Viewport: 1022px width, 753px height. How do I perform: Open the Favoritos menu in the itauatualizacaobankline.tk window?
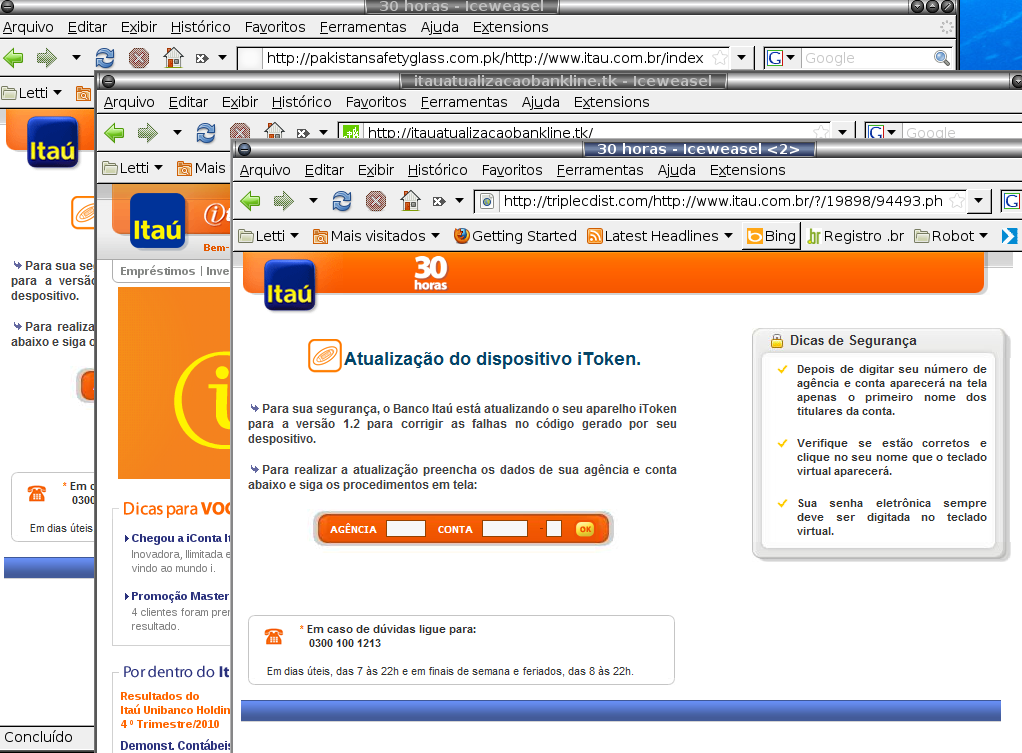[x=376, y=102]
